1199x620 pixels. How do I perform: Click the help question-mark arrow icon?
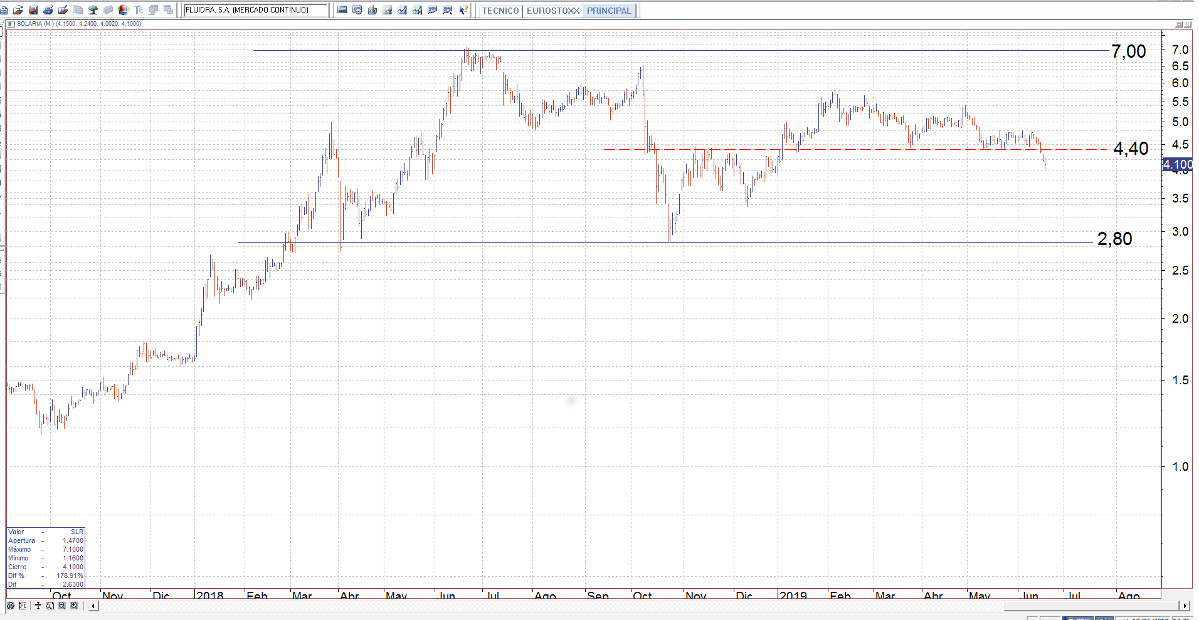pyautogui.click(x=463, y=10)
